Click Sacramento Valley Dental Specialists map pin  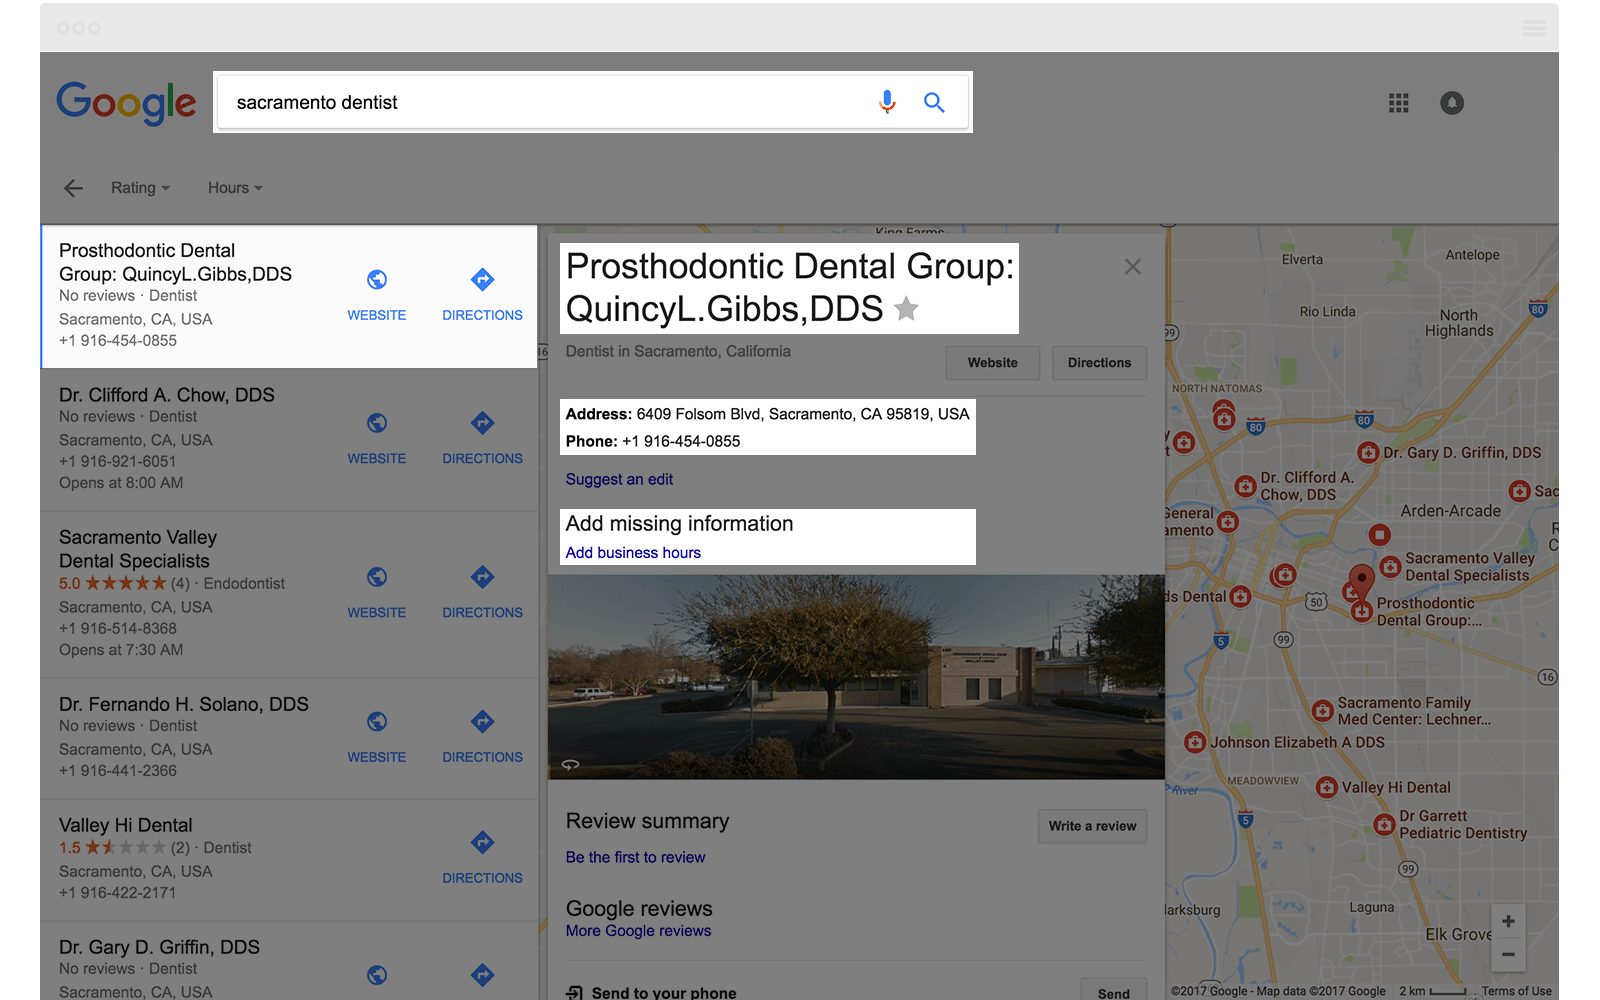click(1390, 567)
